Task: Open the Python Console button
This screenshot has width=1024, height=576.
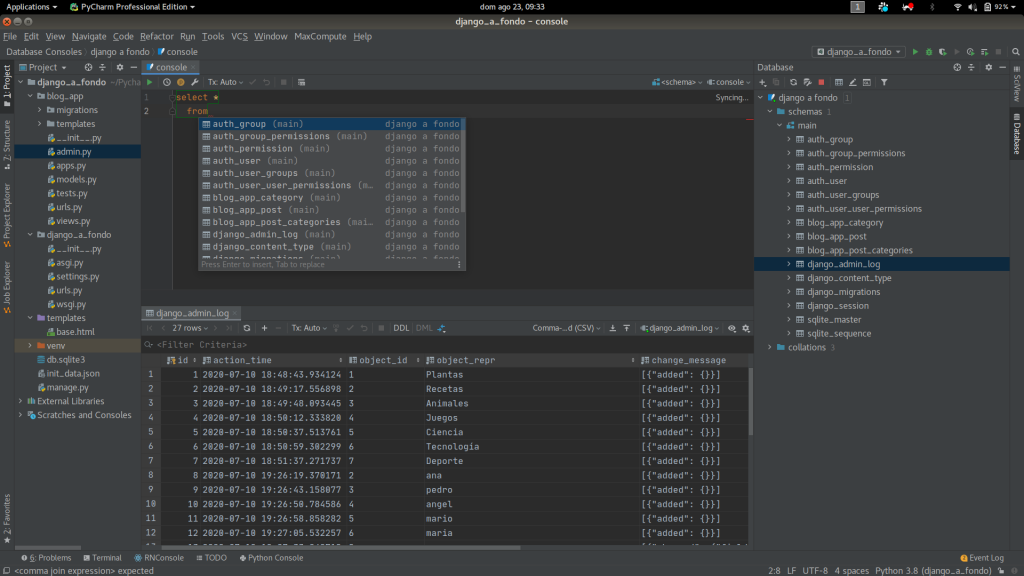Action: [271, 558]
